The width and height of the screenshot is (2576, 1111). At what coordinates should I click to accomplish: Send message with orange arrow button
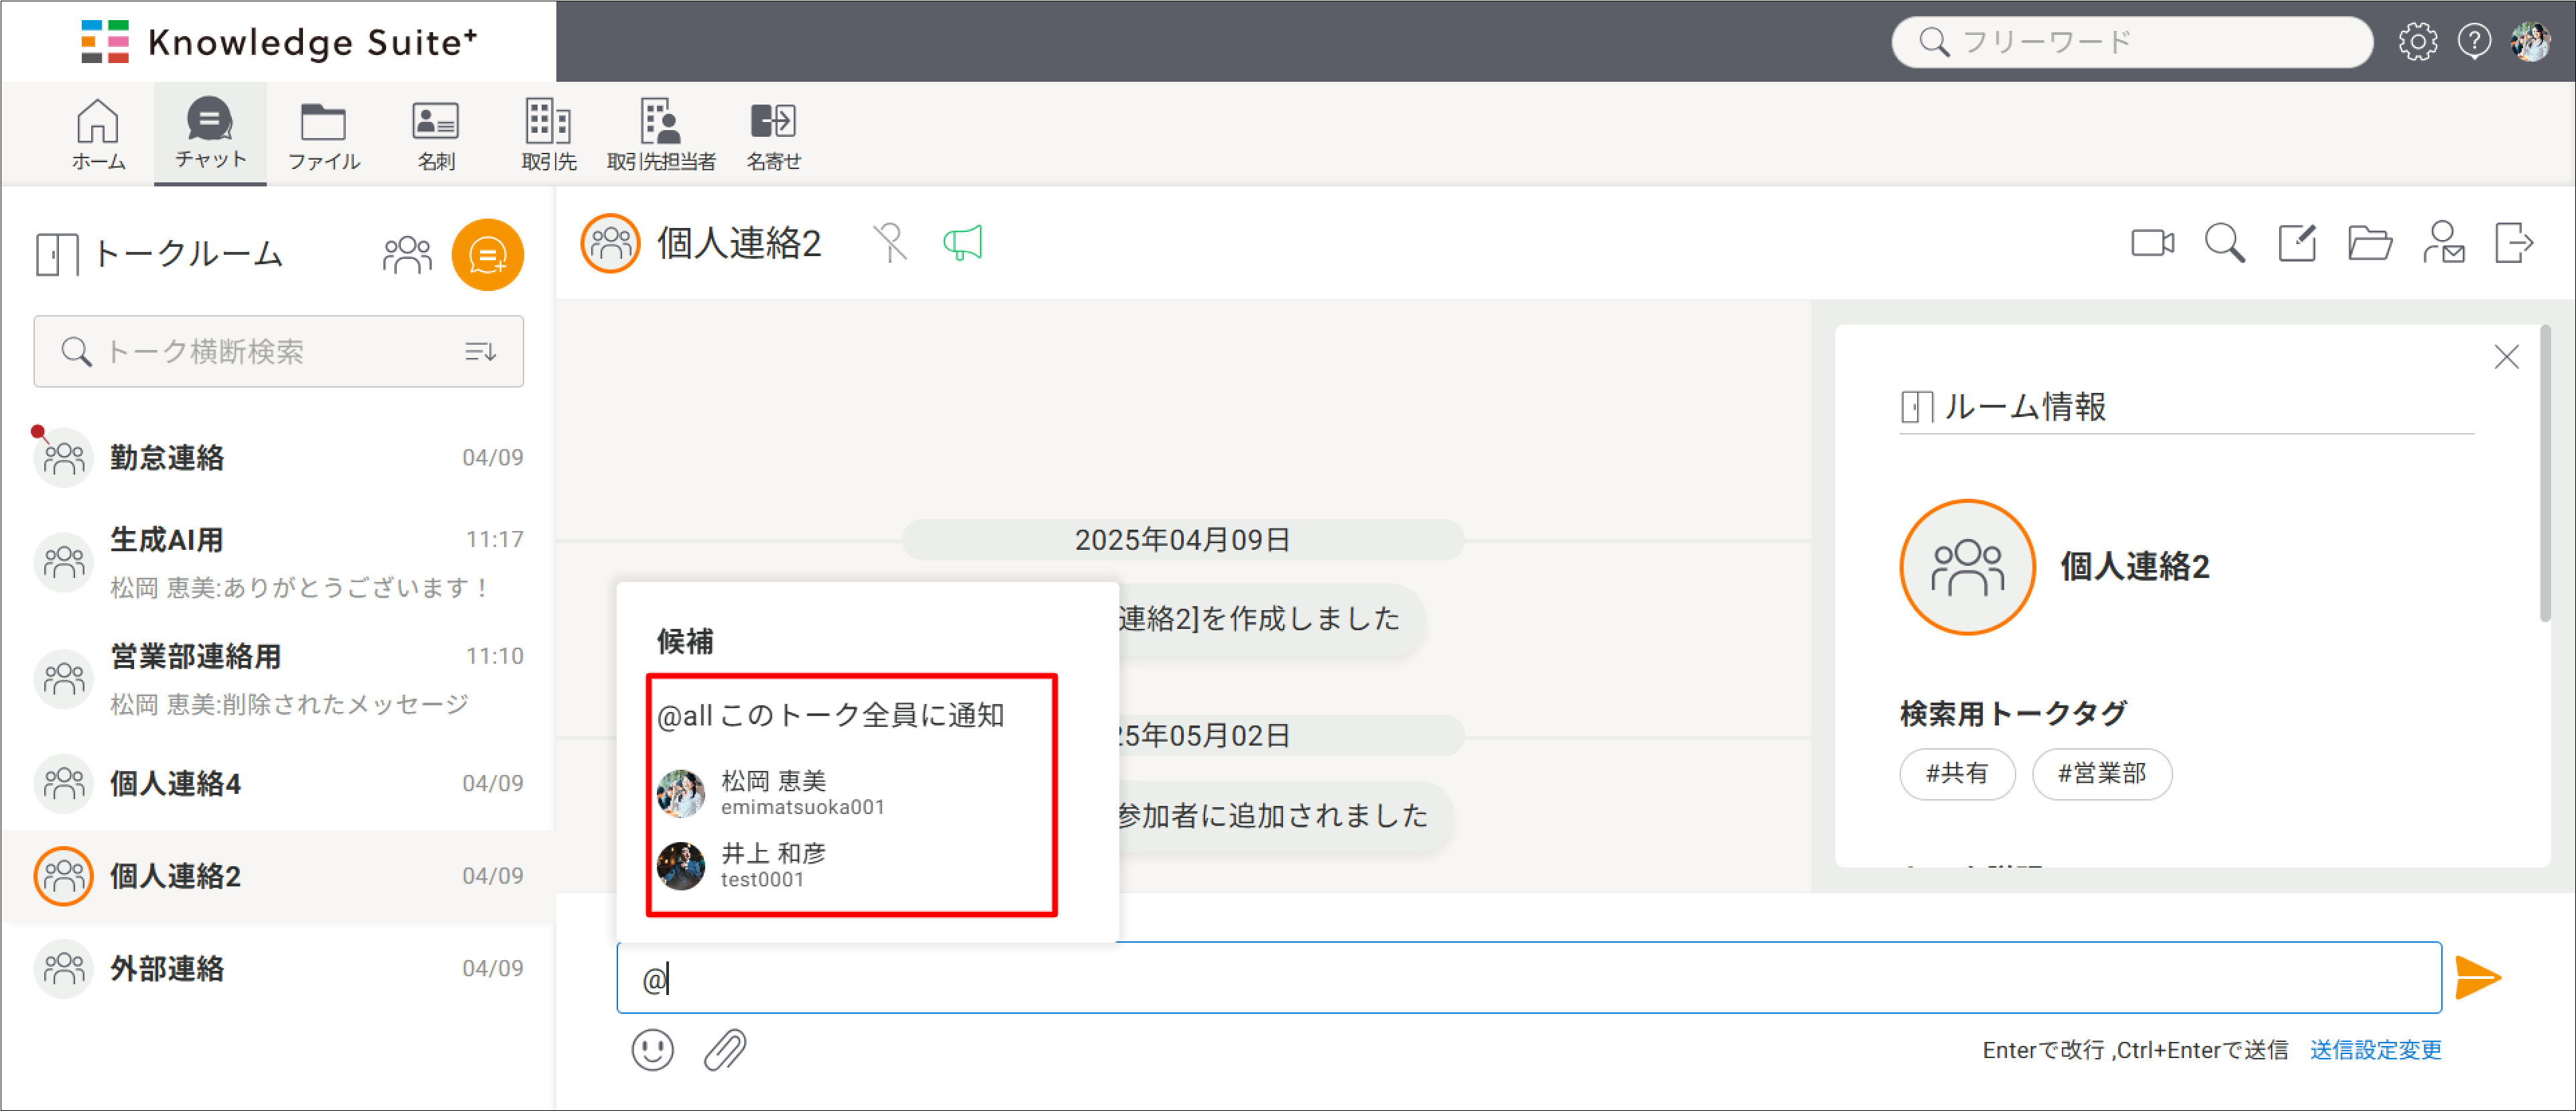point(2477,977)
